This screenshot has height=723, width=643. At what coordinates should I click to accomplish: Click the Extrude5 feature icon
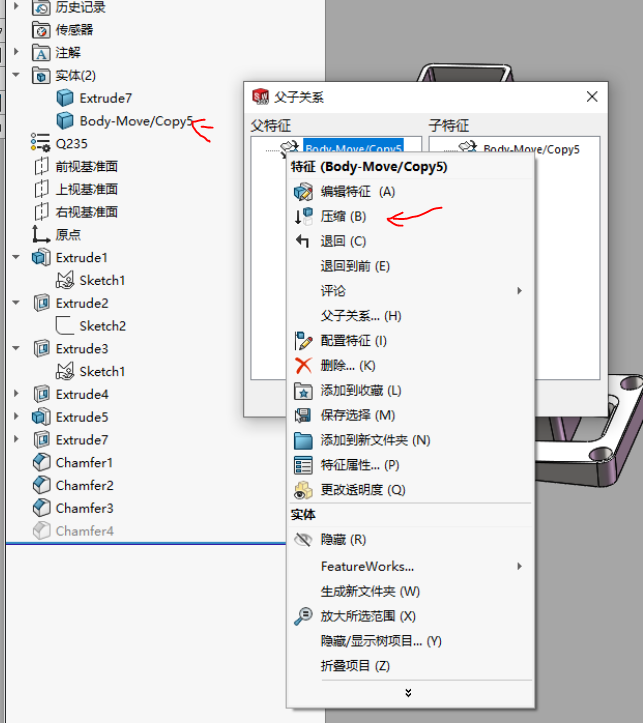[41, 417]
